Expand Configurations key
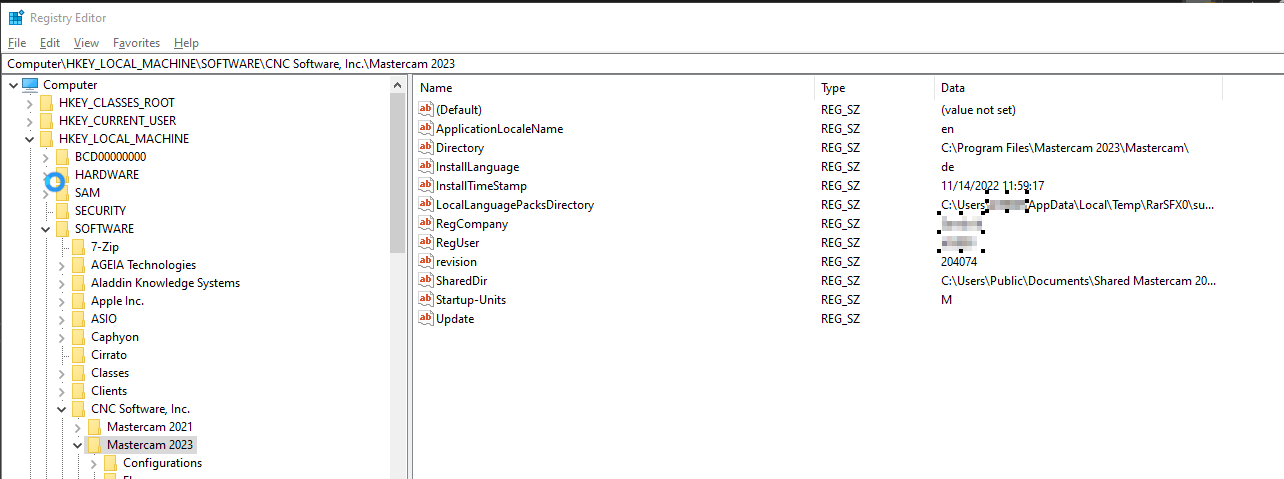 pos(92,463)
